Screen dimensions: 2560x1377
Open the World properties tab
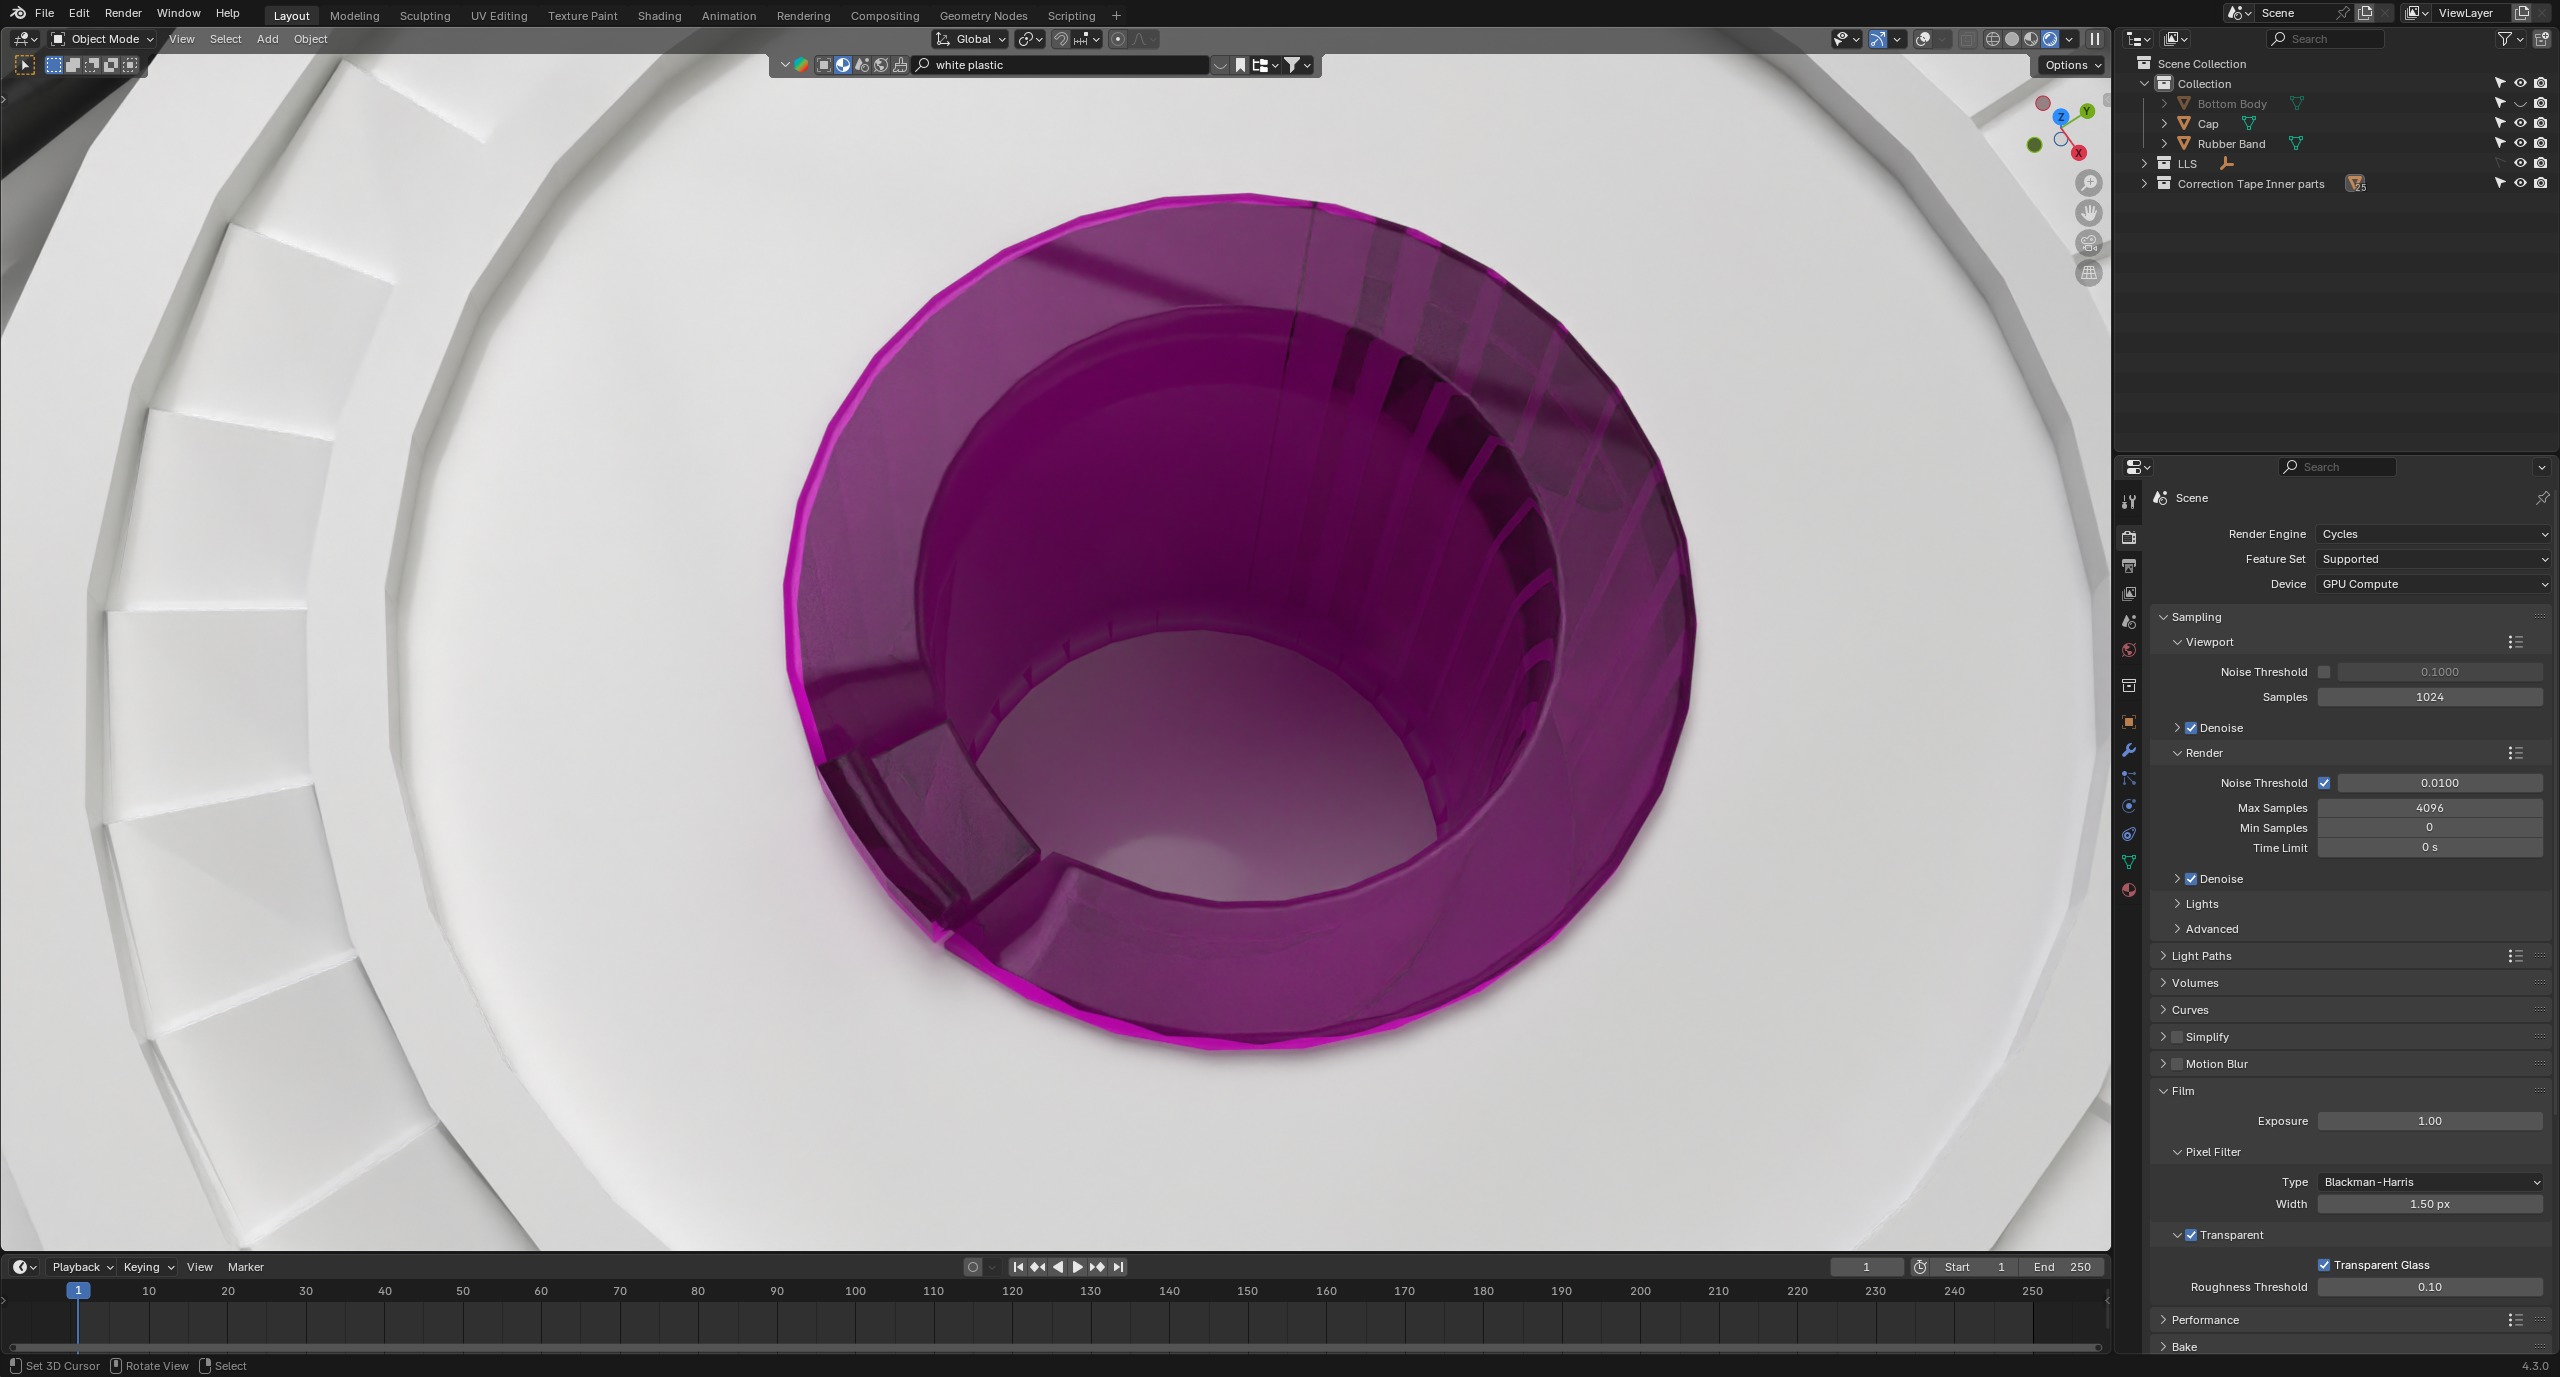click(2129, 650)
